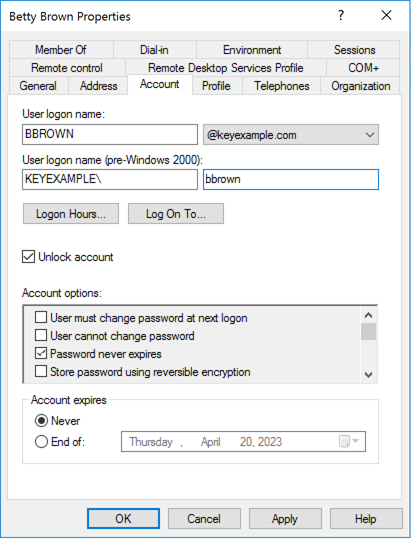The height and width of the screenshot is (539, 411).
Task: Apply the account changes
Action: 285,518
